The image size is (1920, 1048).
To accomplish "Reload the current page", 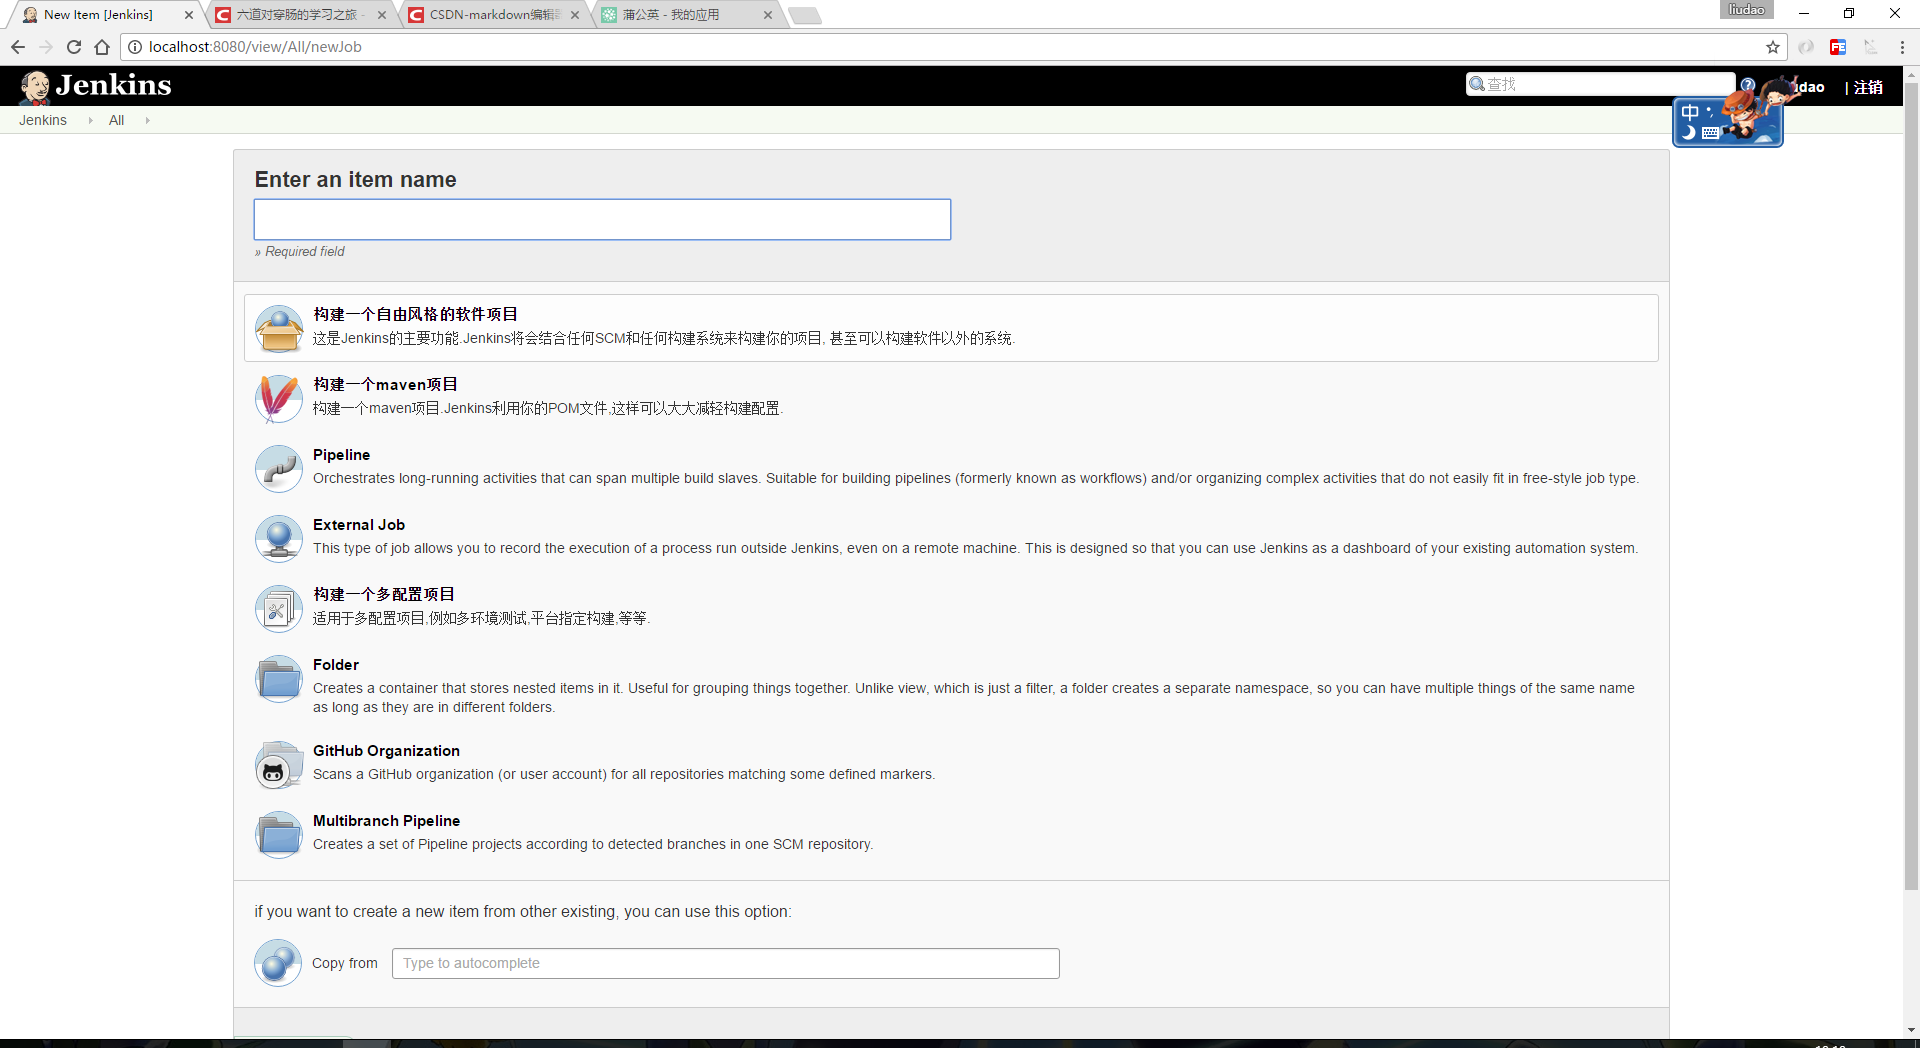I will (74, 47).
